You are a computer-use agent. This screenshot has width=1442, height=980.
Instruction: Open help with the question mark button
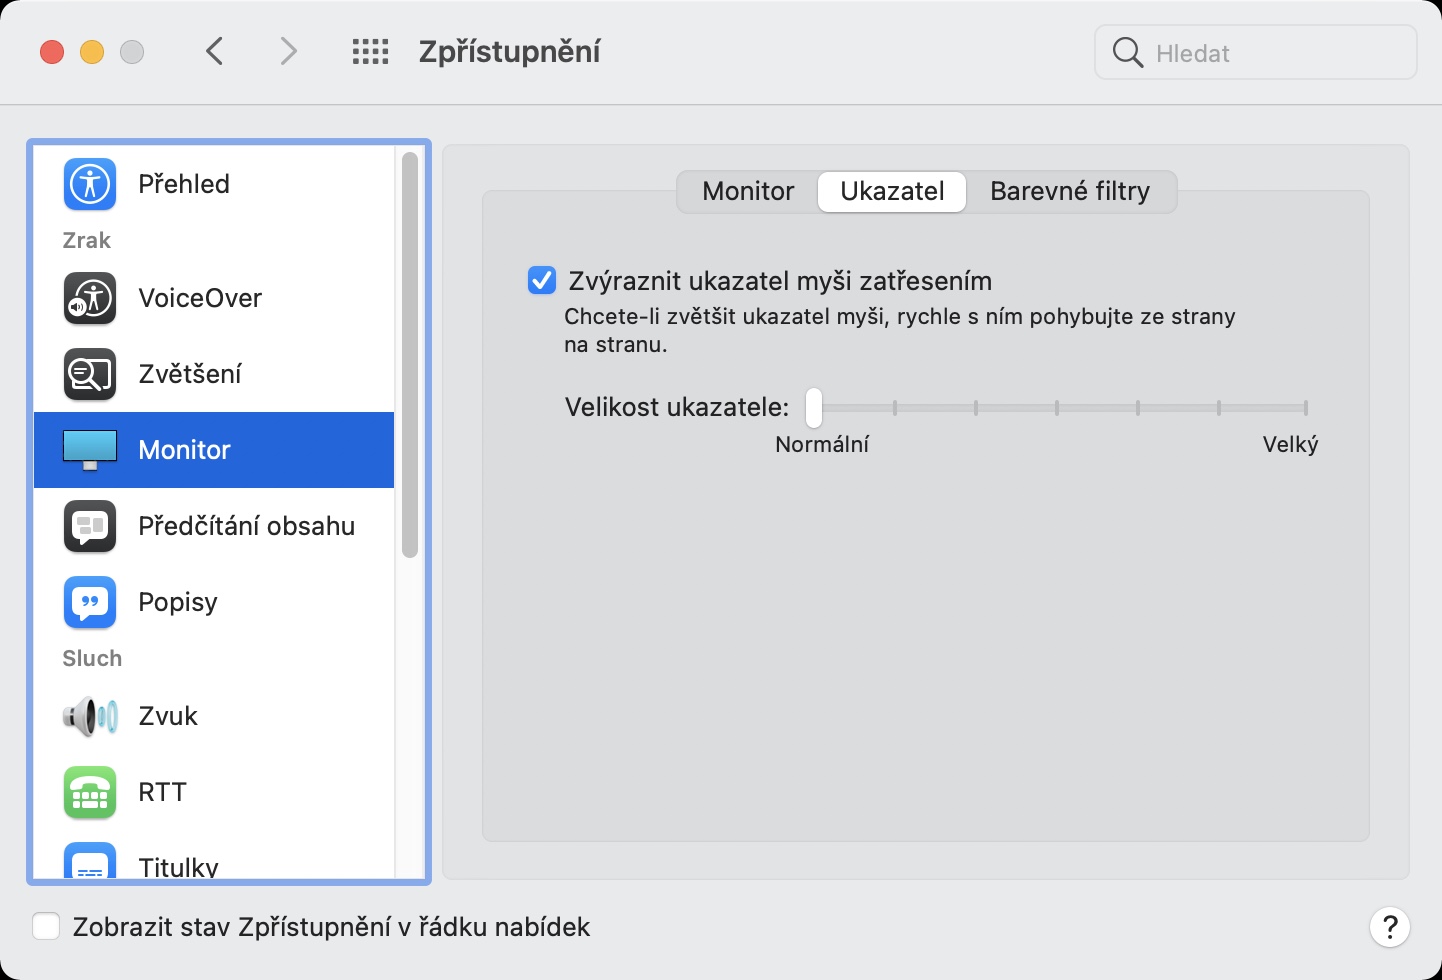point(1389,927)
